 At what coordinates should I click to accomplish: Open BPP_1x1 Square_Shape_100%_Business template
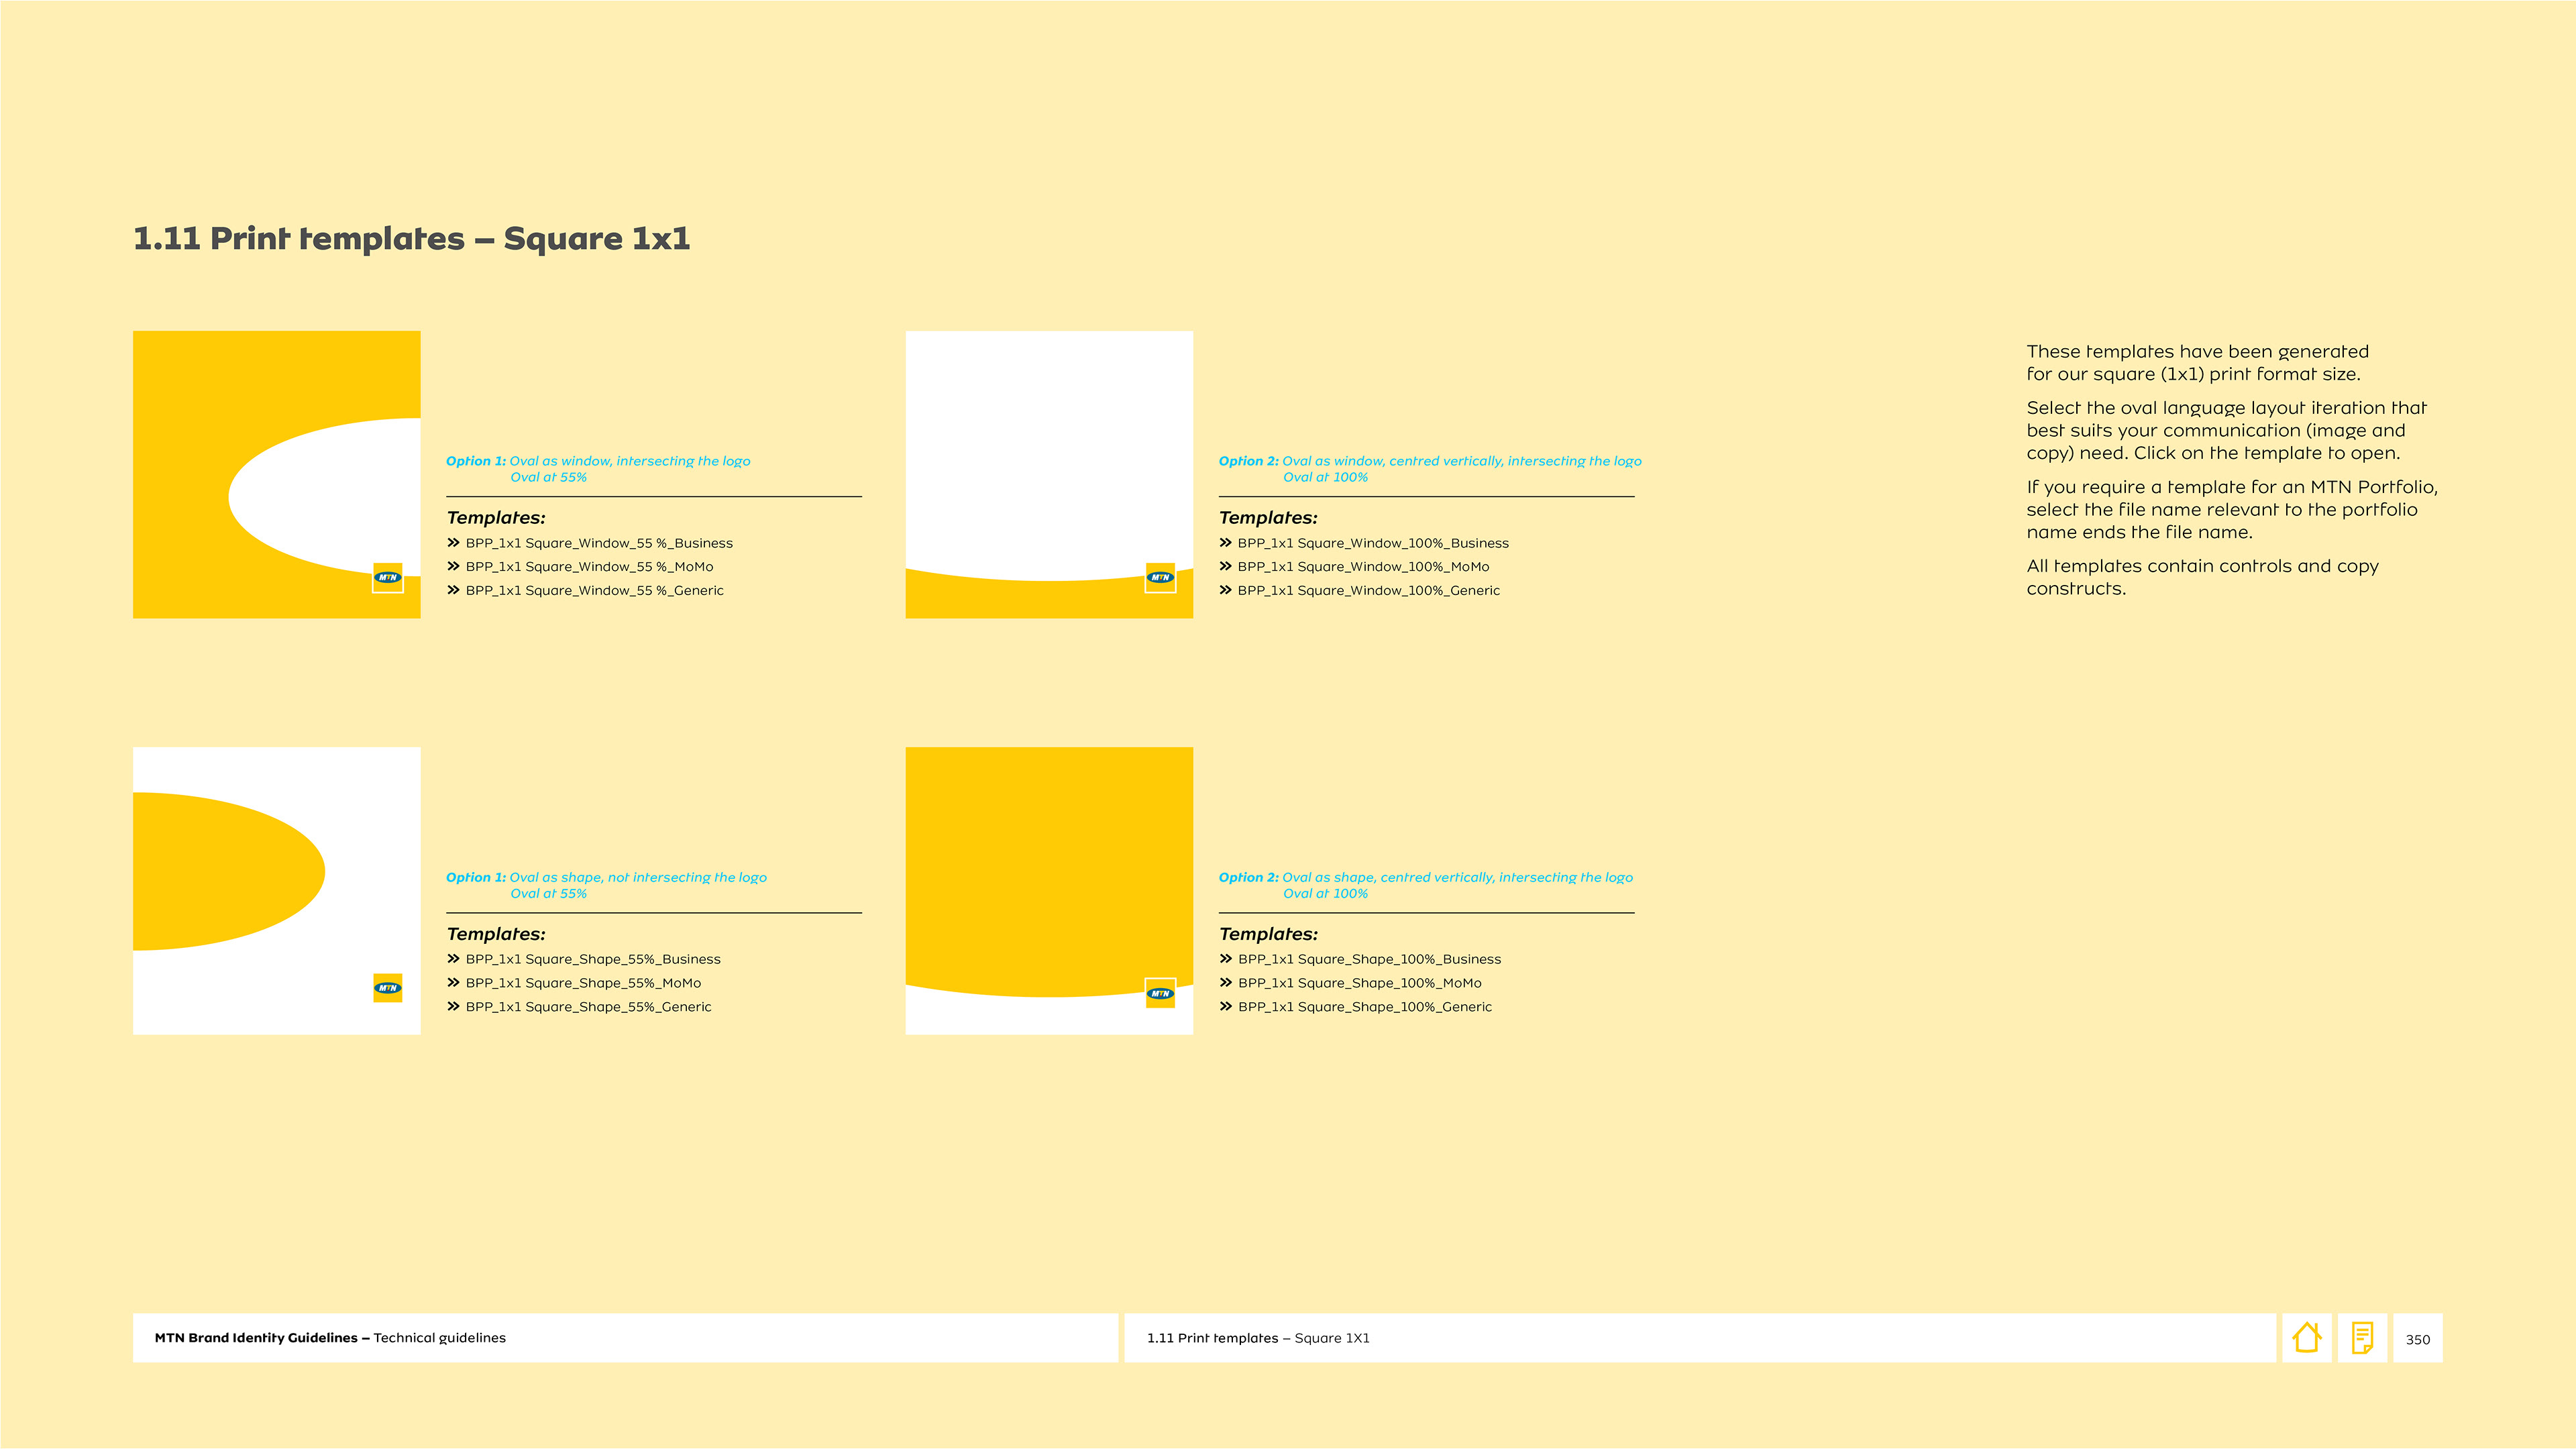tap(1369, 959)
